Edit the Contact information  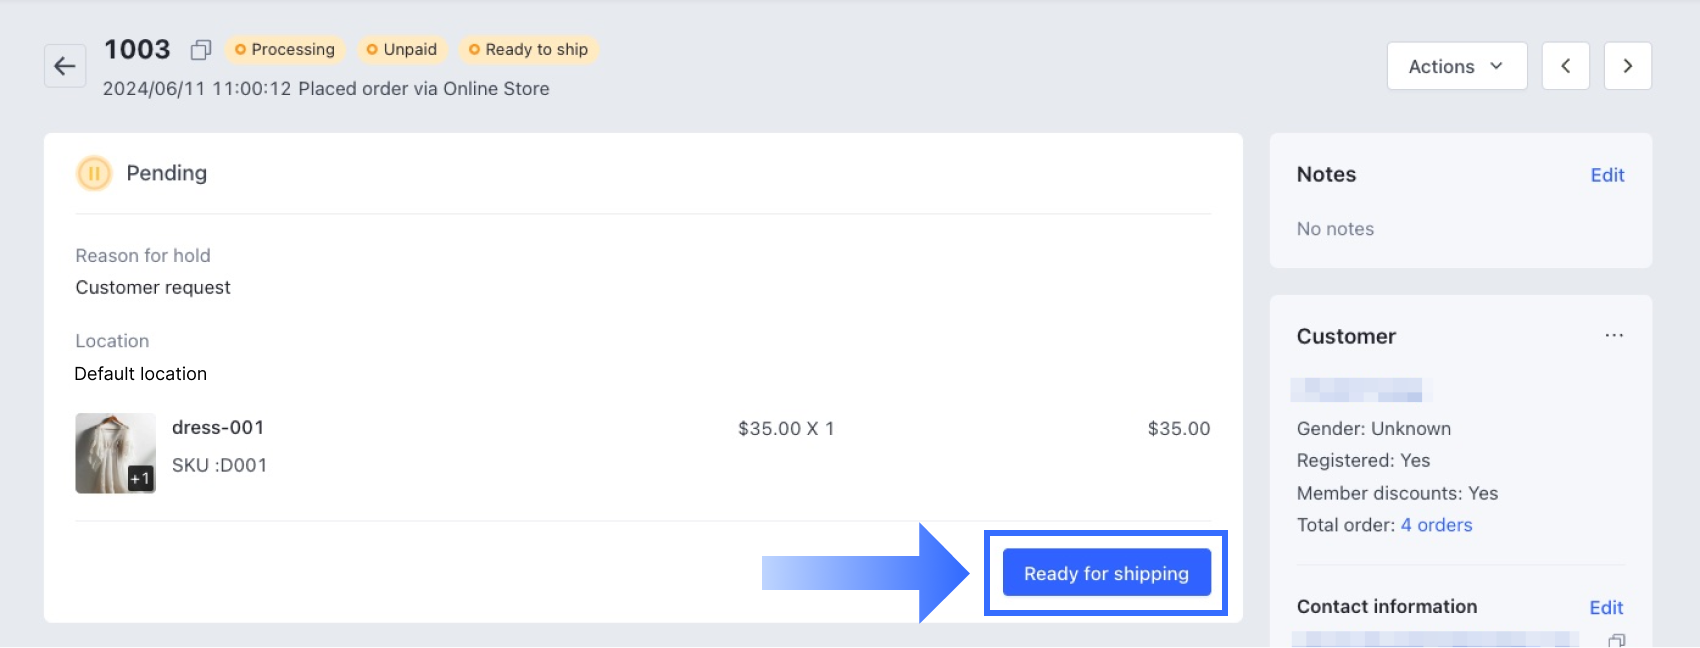[1606, 607]
